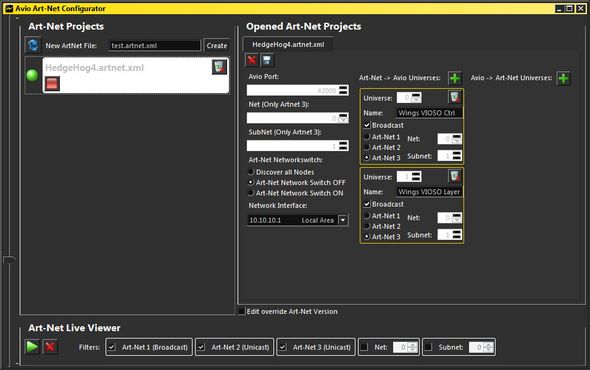
Task: Toggle Art-Net 1 (Broadcast) filter
Action: click(x=112, y=347)
